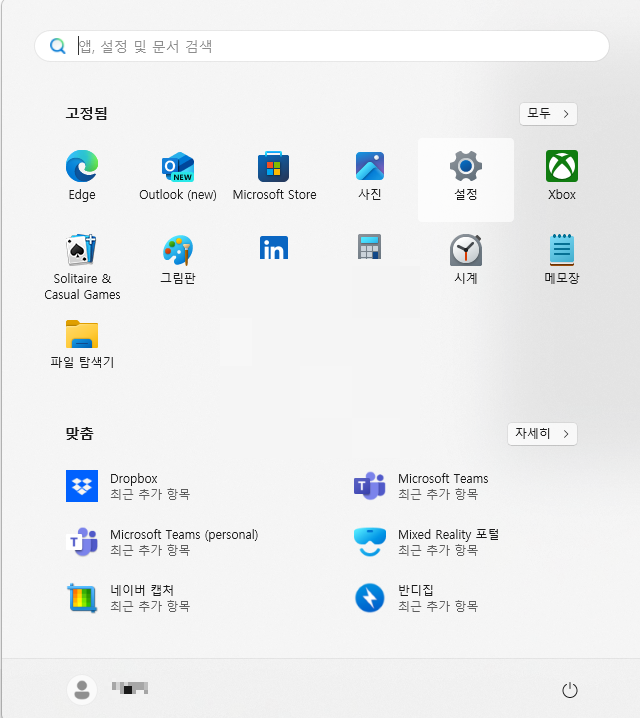Launch the Xbox app

pyautogui.click(x=562, y=176)
